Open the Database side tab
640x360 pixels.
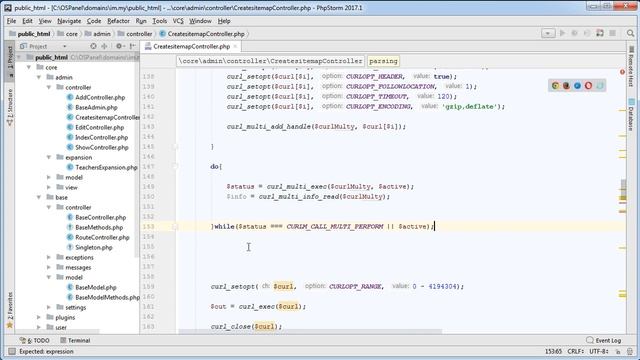click(x=631, y=114)
